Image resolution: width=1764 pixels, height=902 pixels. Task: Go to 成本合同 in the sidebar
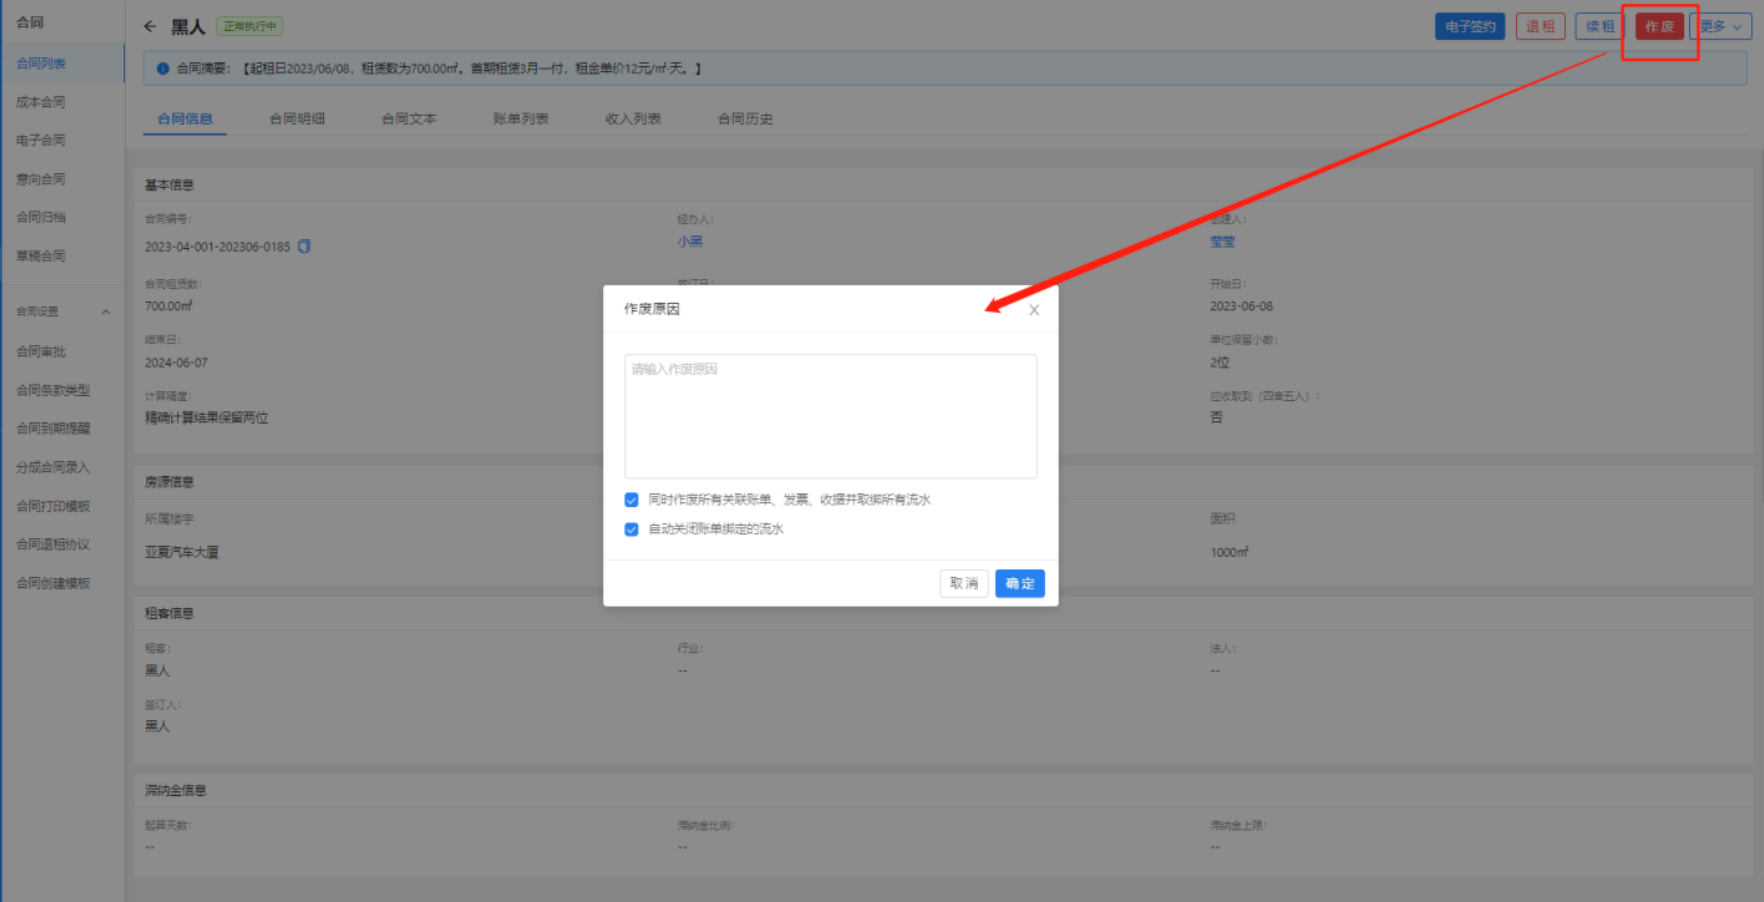click(x=41, y=102)
